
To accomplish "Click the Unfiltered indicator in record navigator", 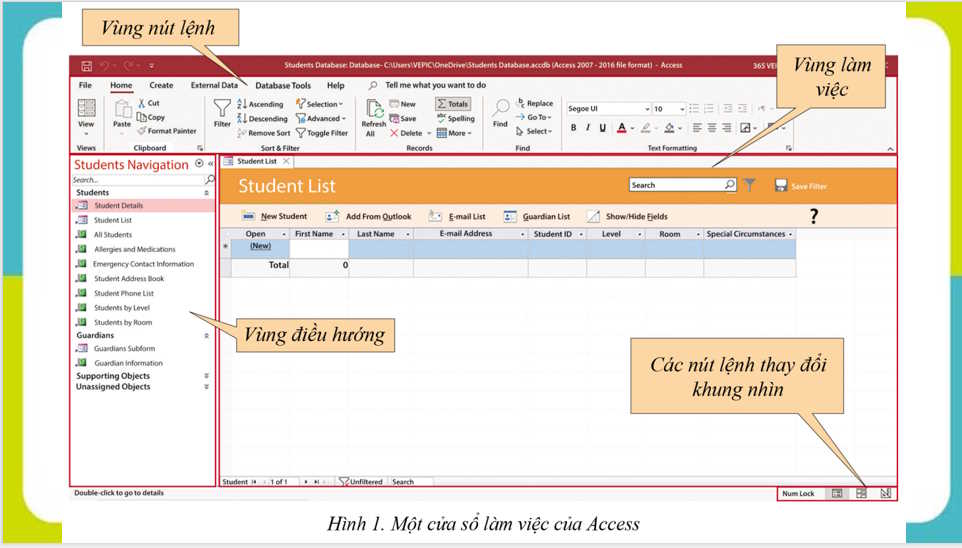I will (x=361, y=482).
